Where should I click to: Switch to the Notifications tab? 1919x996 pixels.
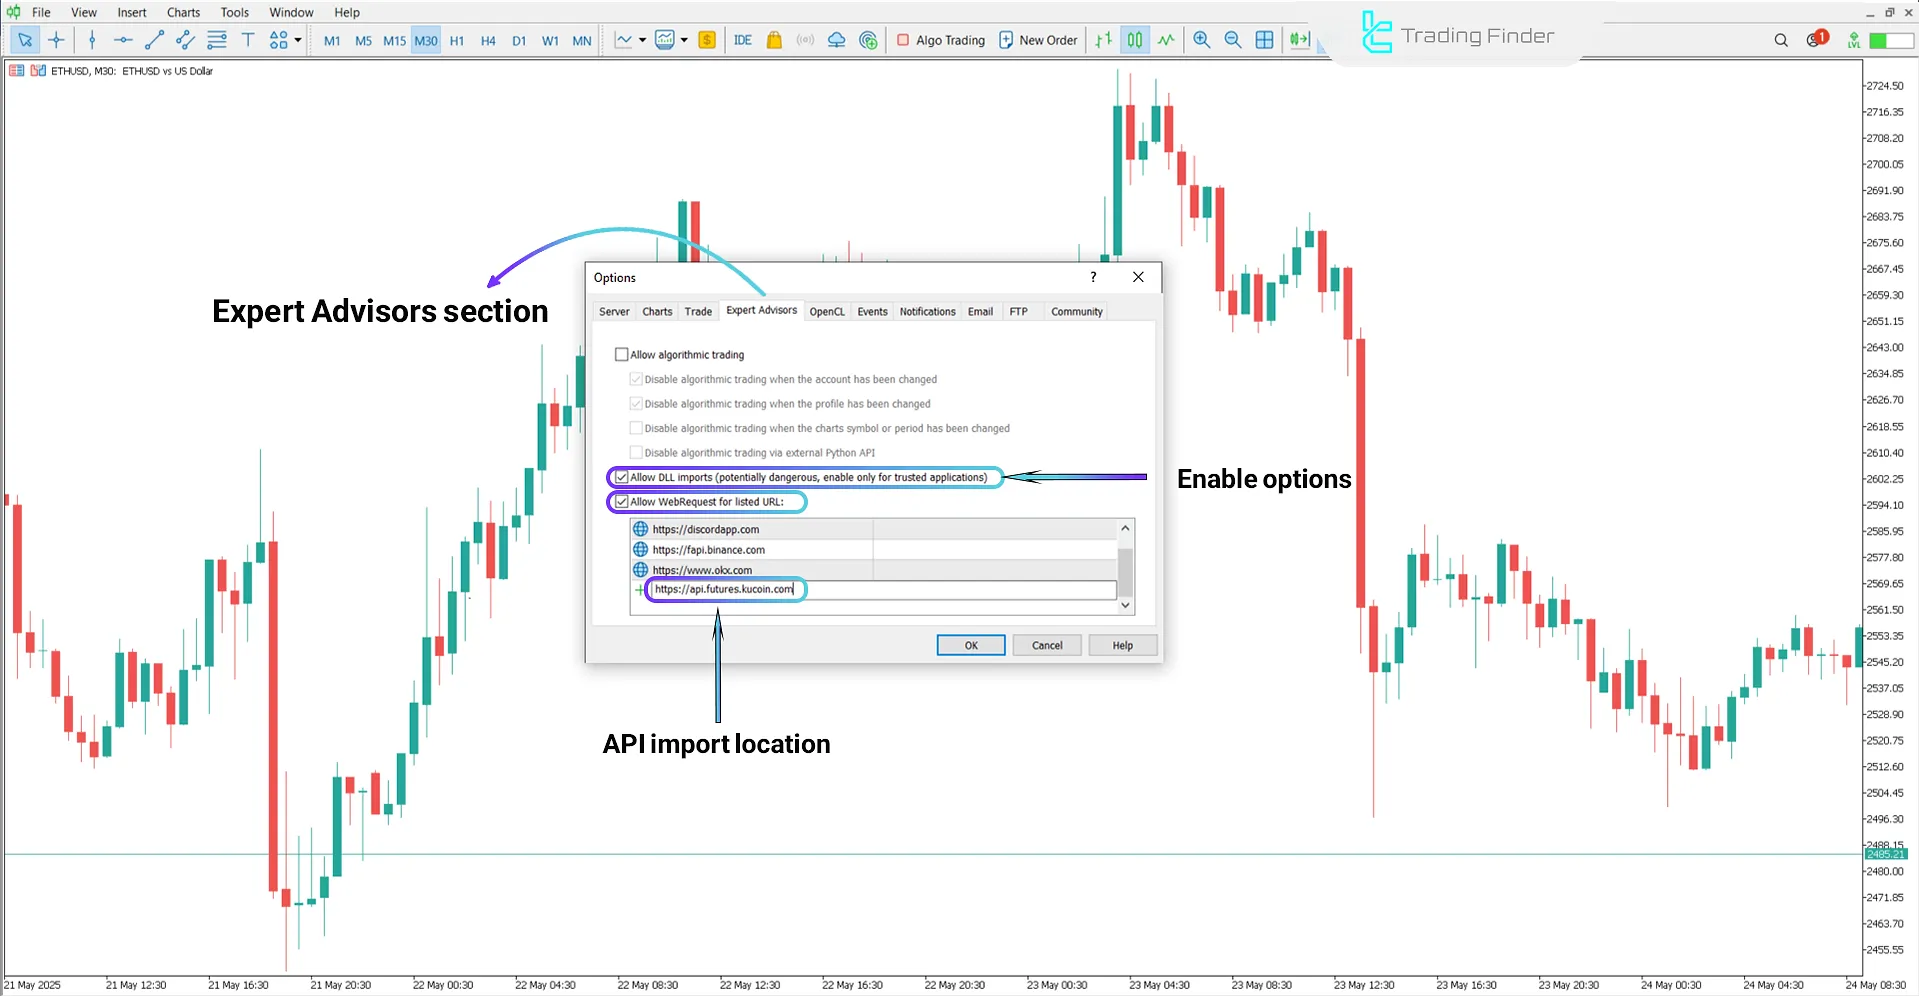[x=927, y=312]
